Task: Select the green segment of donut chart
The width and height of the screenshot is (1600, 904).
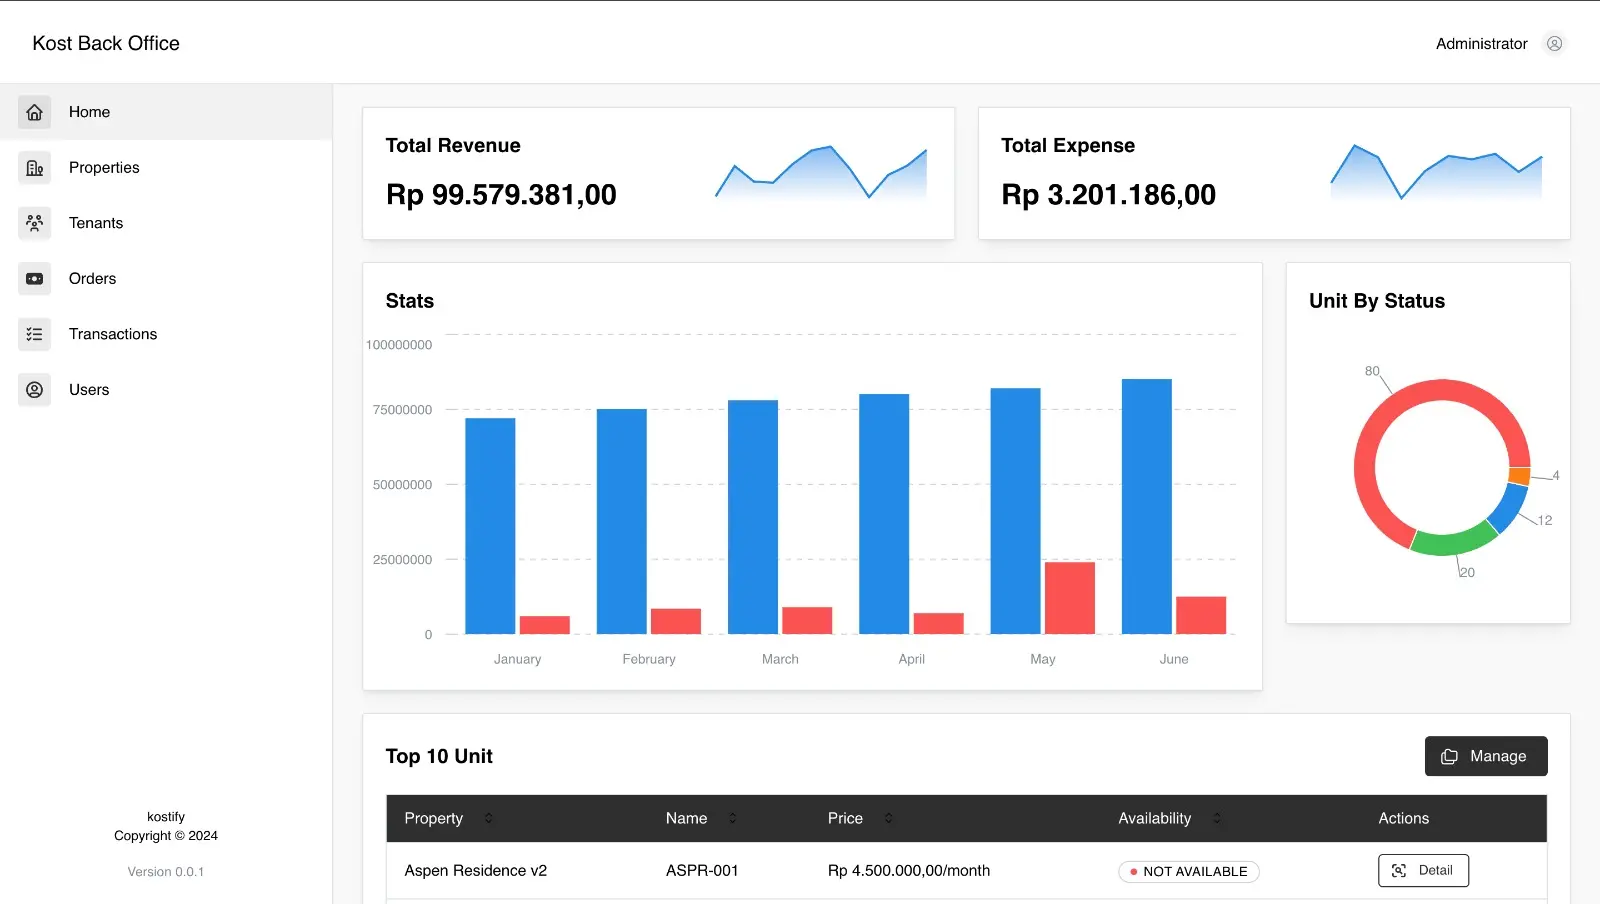Action: point(1452,543)
